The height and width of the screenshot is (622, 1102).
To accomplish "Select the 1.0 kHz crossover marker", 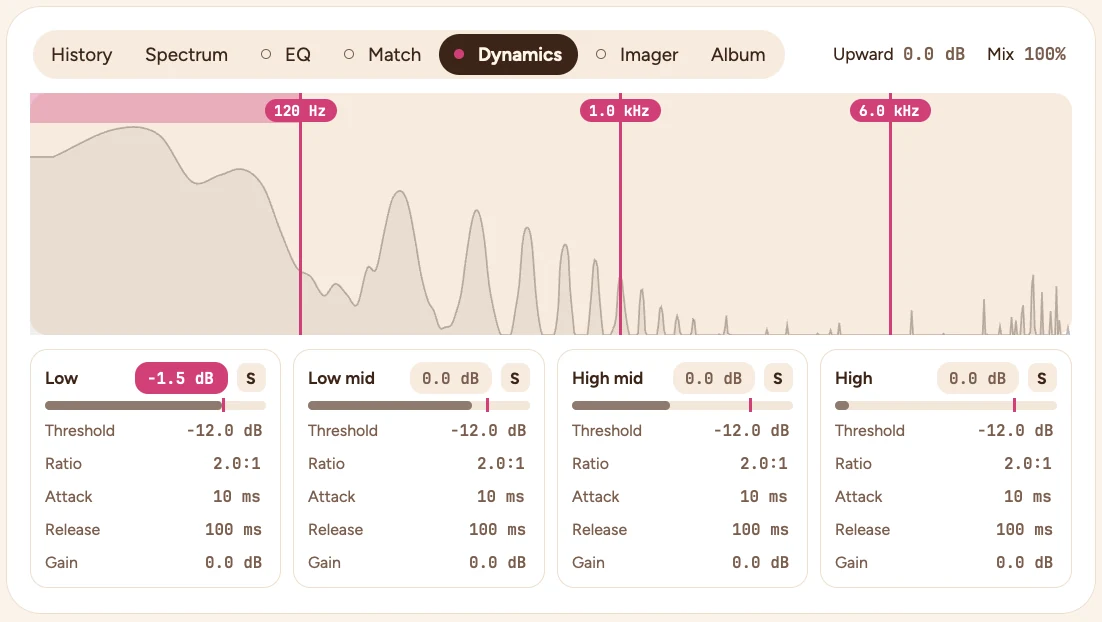I will [x=620, y=110].
